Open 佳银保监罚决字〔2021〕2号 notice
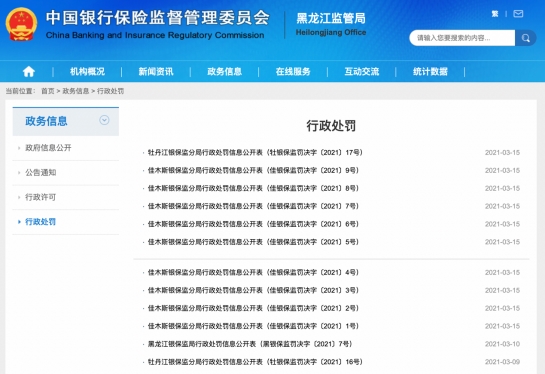 [x=253, y=308]
